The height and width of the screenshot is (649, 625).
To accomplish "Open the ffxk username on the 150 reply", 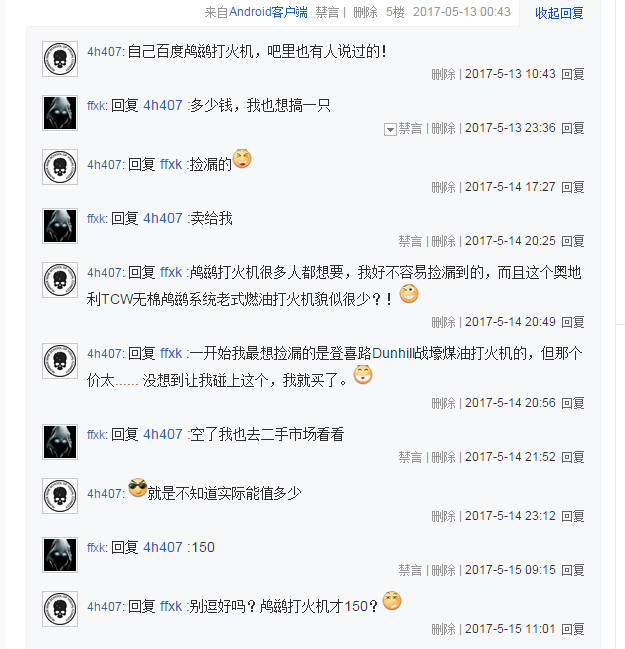I will point(96,547).
